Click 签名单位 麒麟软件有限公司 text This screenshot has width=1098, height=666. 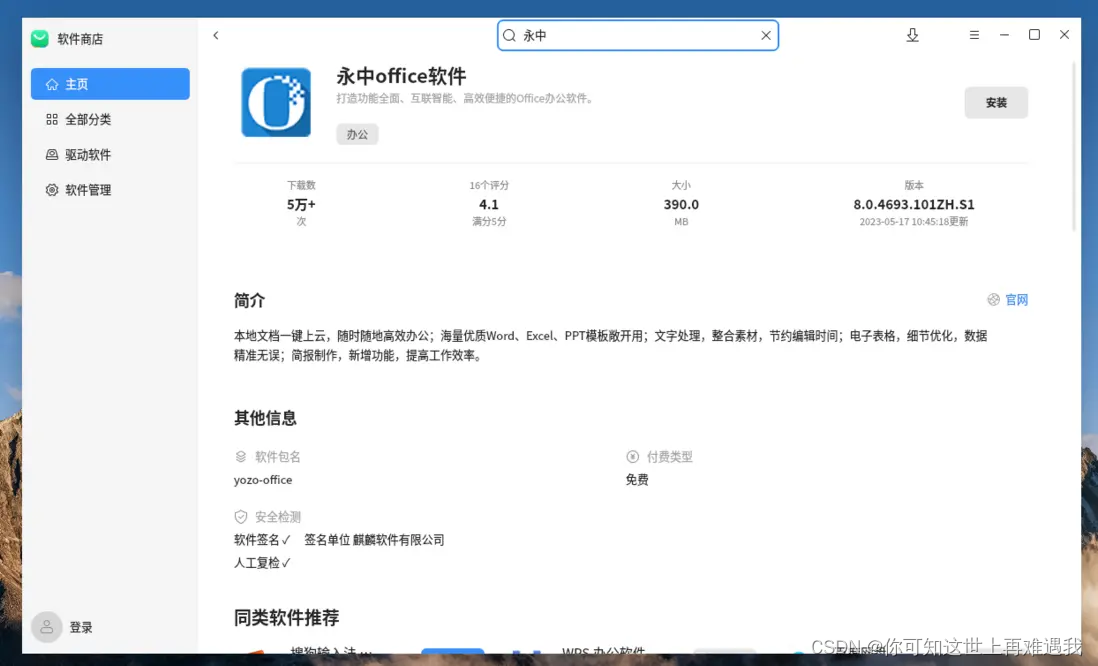[374, 540]
